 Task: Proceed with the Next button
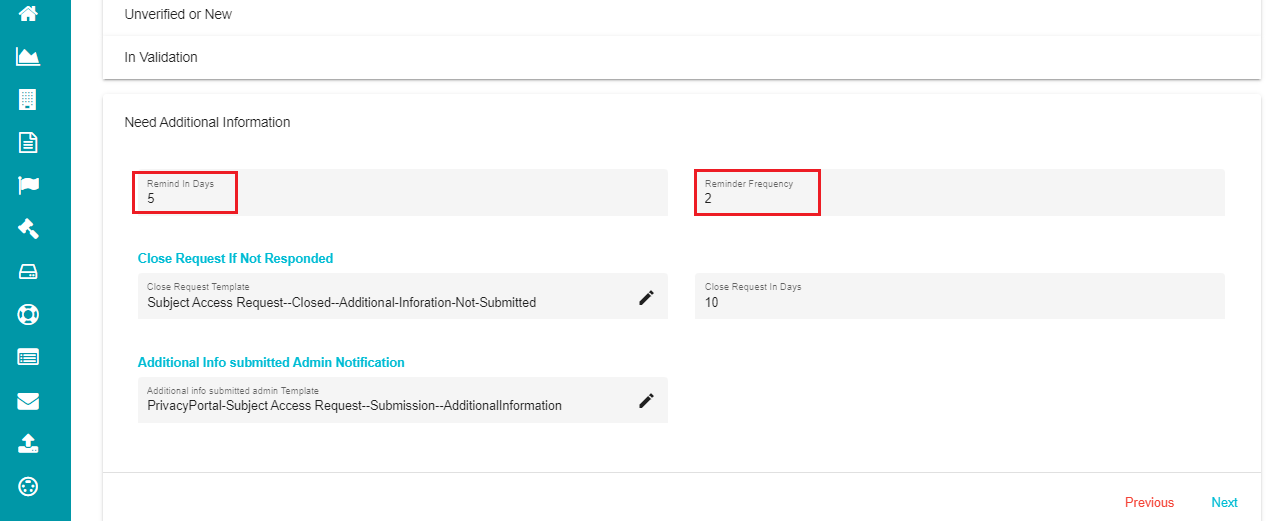point(1224,502)
